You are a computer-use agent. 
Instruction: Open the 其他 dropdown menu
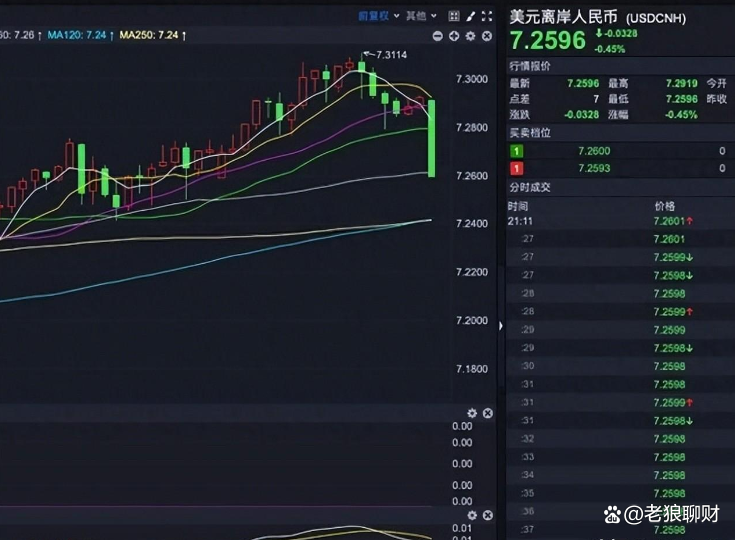pyautogui.click(x=421, y=16)
